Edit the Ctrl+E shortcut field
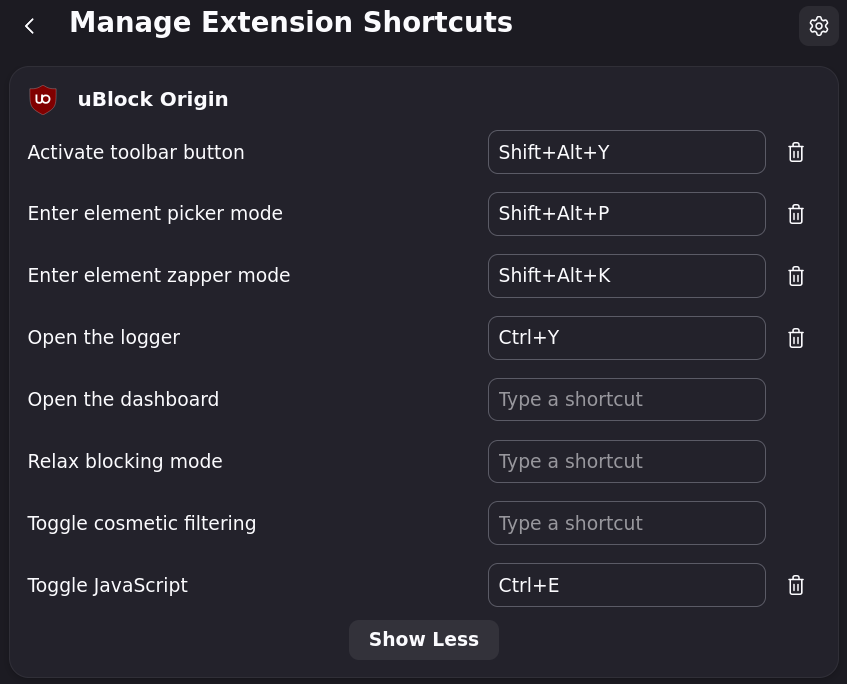Viewport: 847px width, 684px height. [627, 585]
